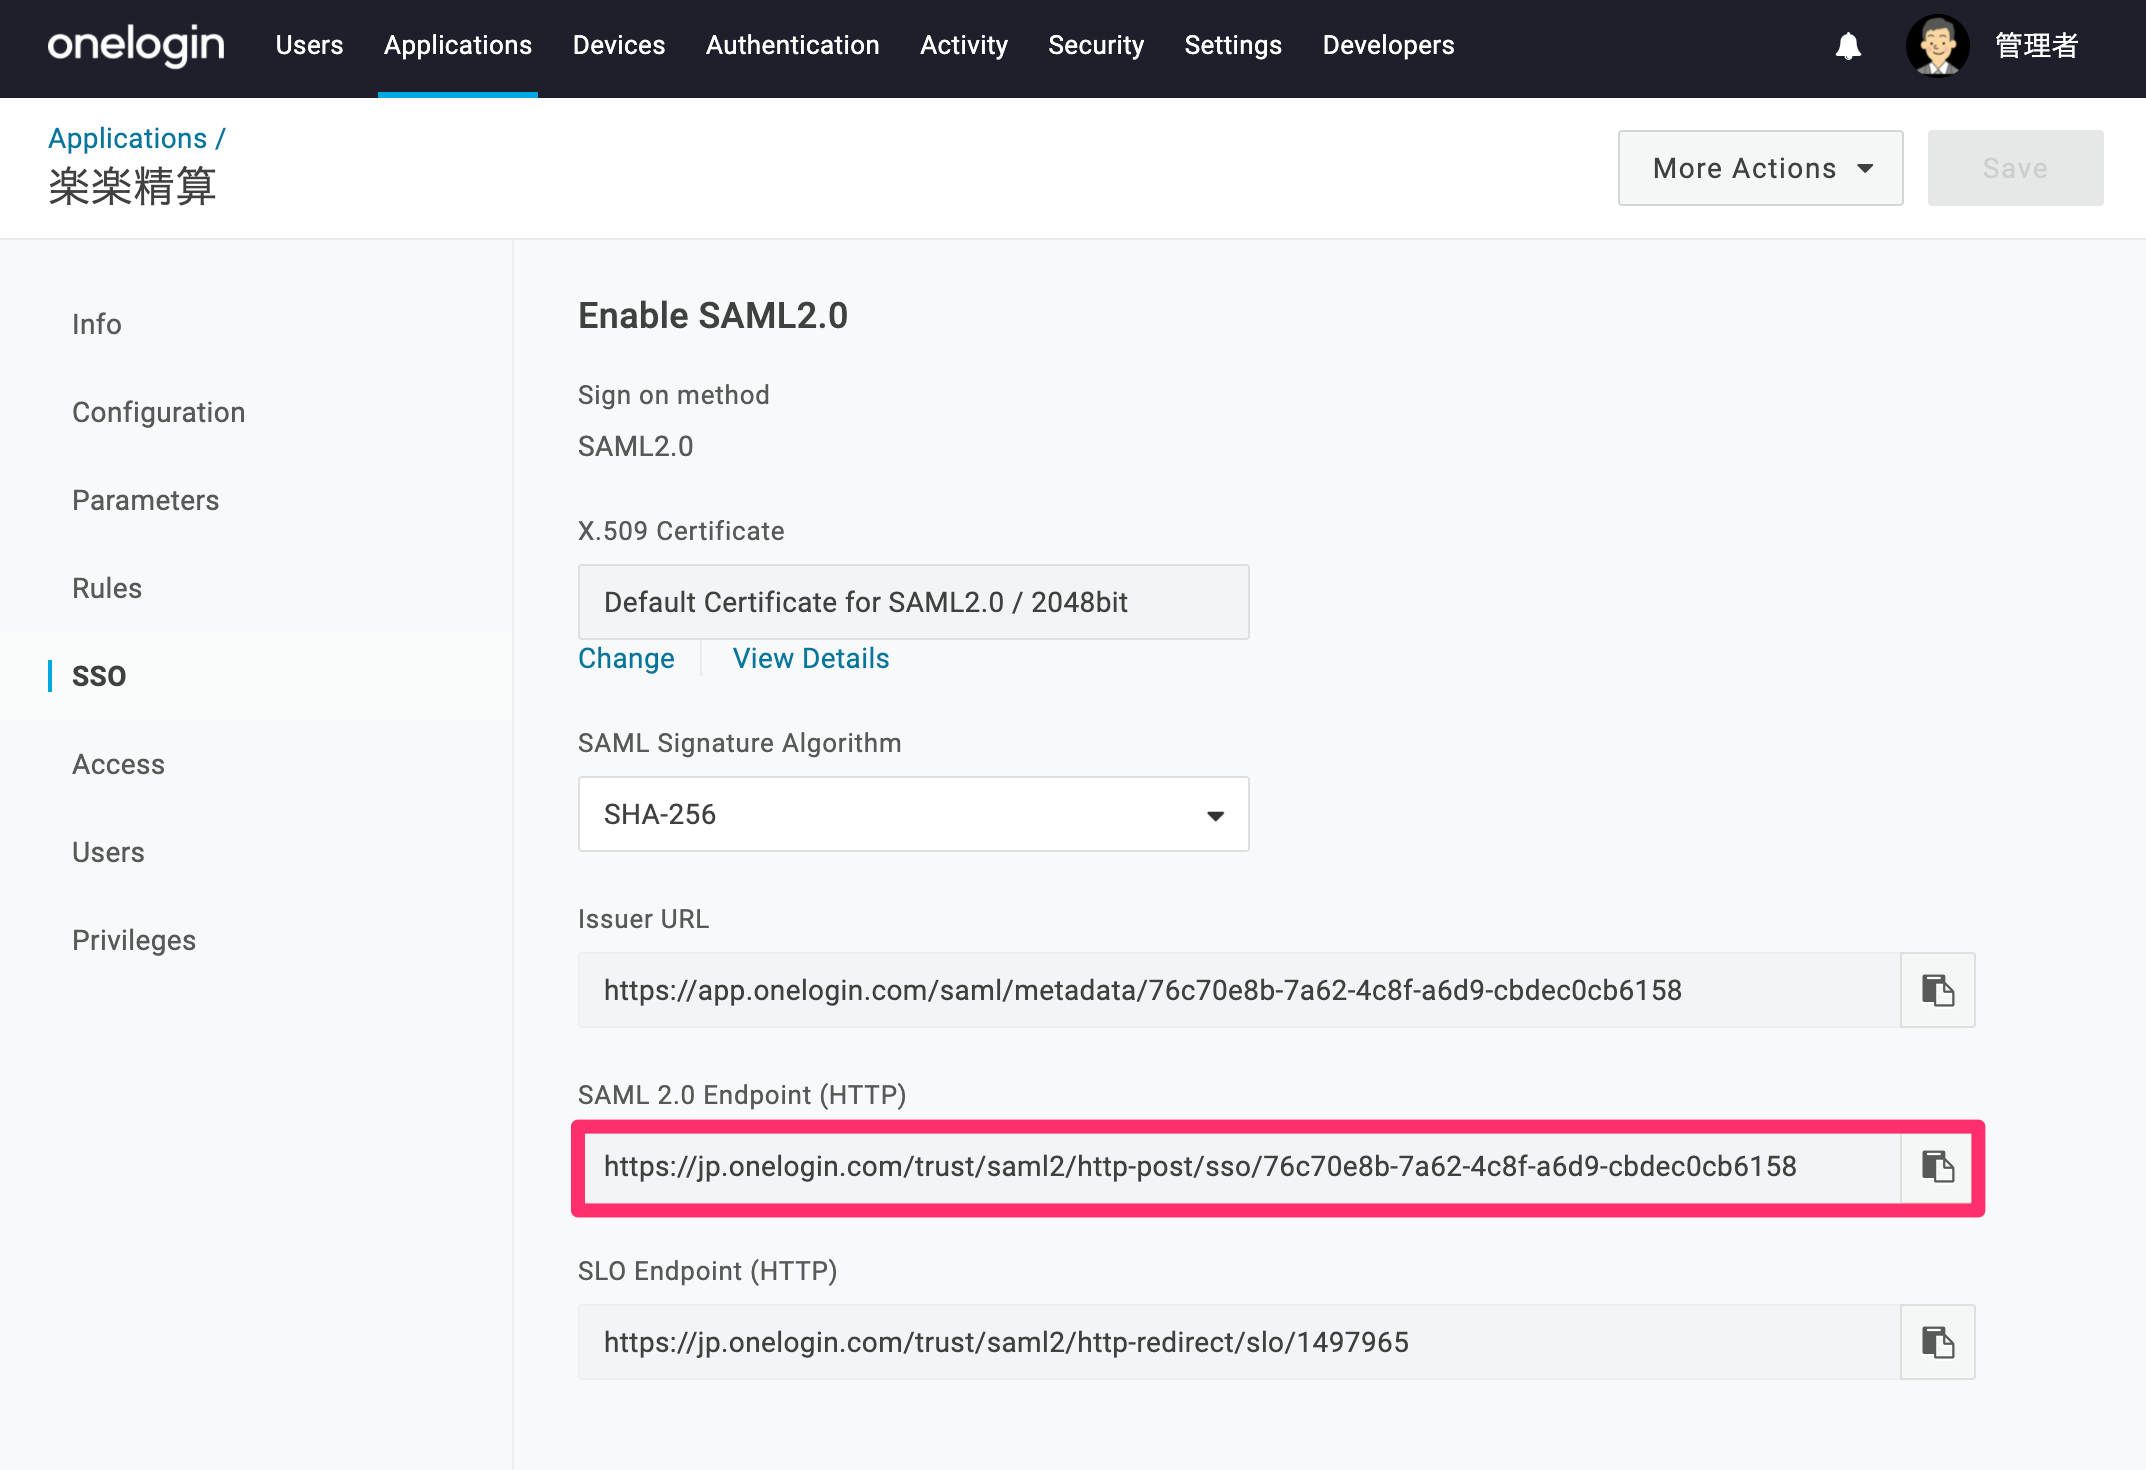This screenshot has width=2146, height=1470.
Task: Click the Change certificate link
Action: point(626,658)
